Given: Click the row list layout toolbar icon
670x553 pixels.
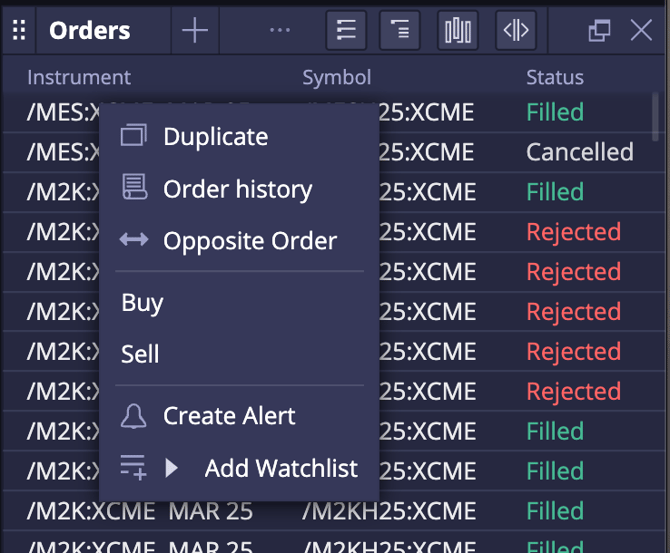Looking at the screenshot, I should click(346, 30).
